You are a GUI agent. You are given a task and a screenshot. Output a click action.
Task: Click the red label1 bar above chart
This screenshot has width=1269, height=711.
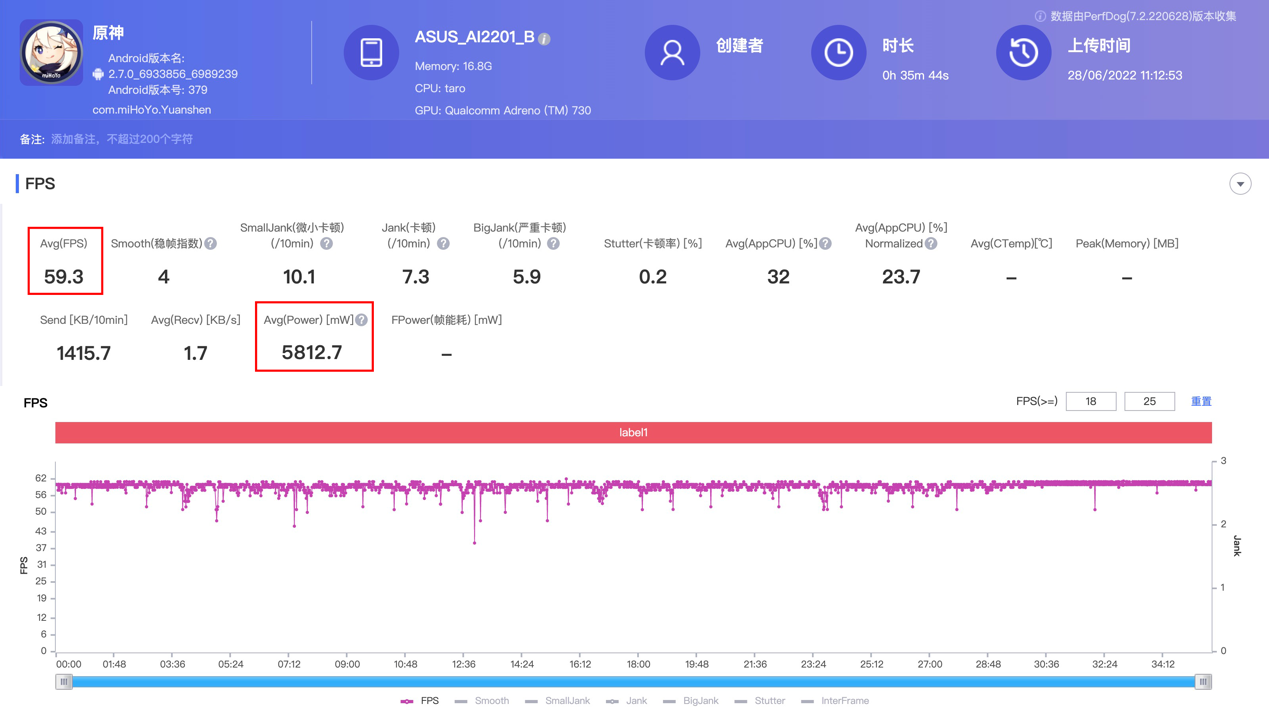(x=633, y=433)
